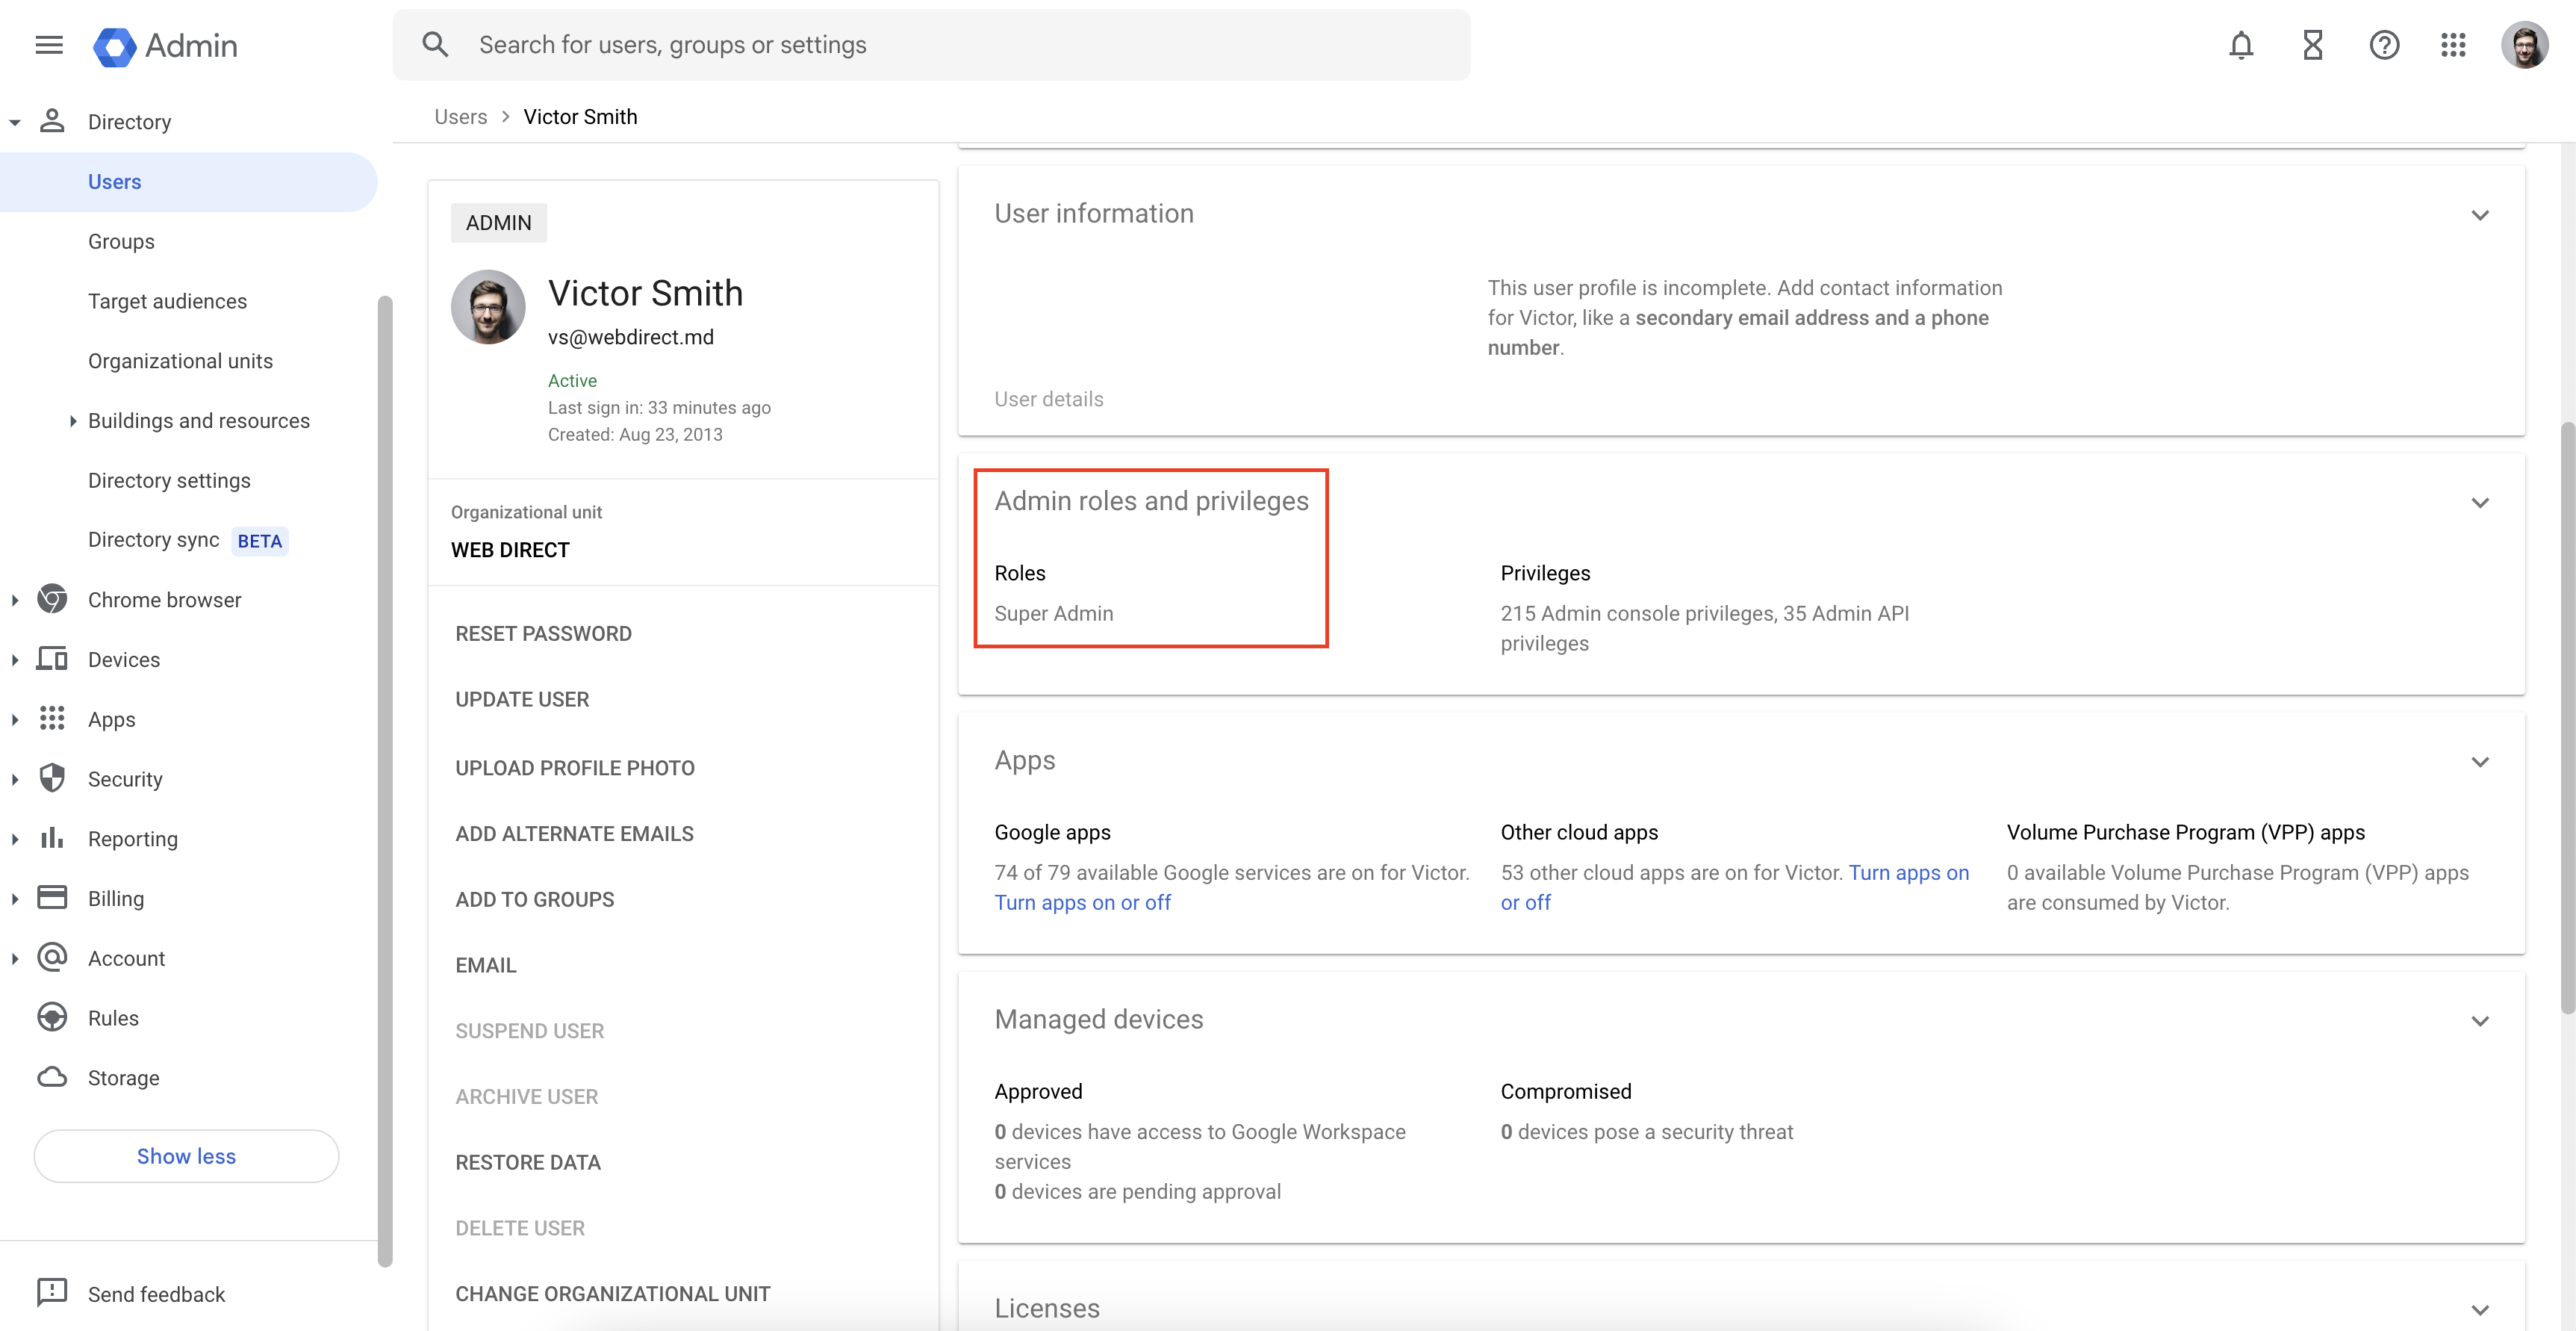The height and width of the screenshot is (1331, 2576).
Task: Collapse the Directory sidebar section
Action: [15, 122]
